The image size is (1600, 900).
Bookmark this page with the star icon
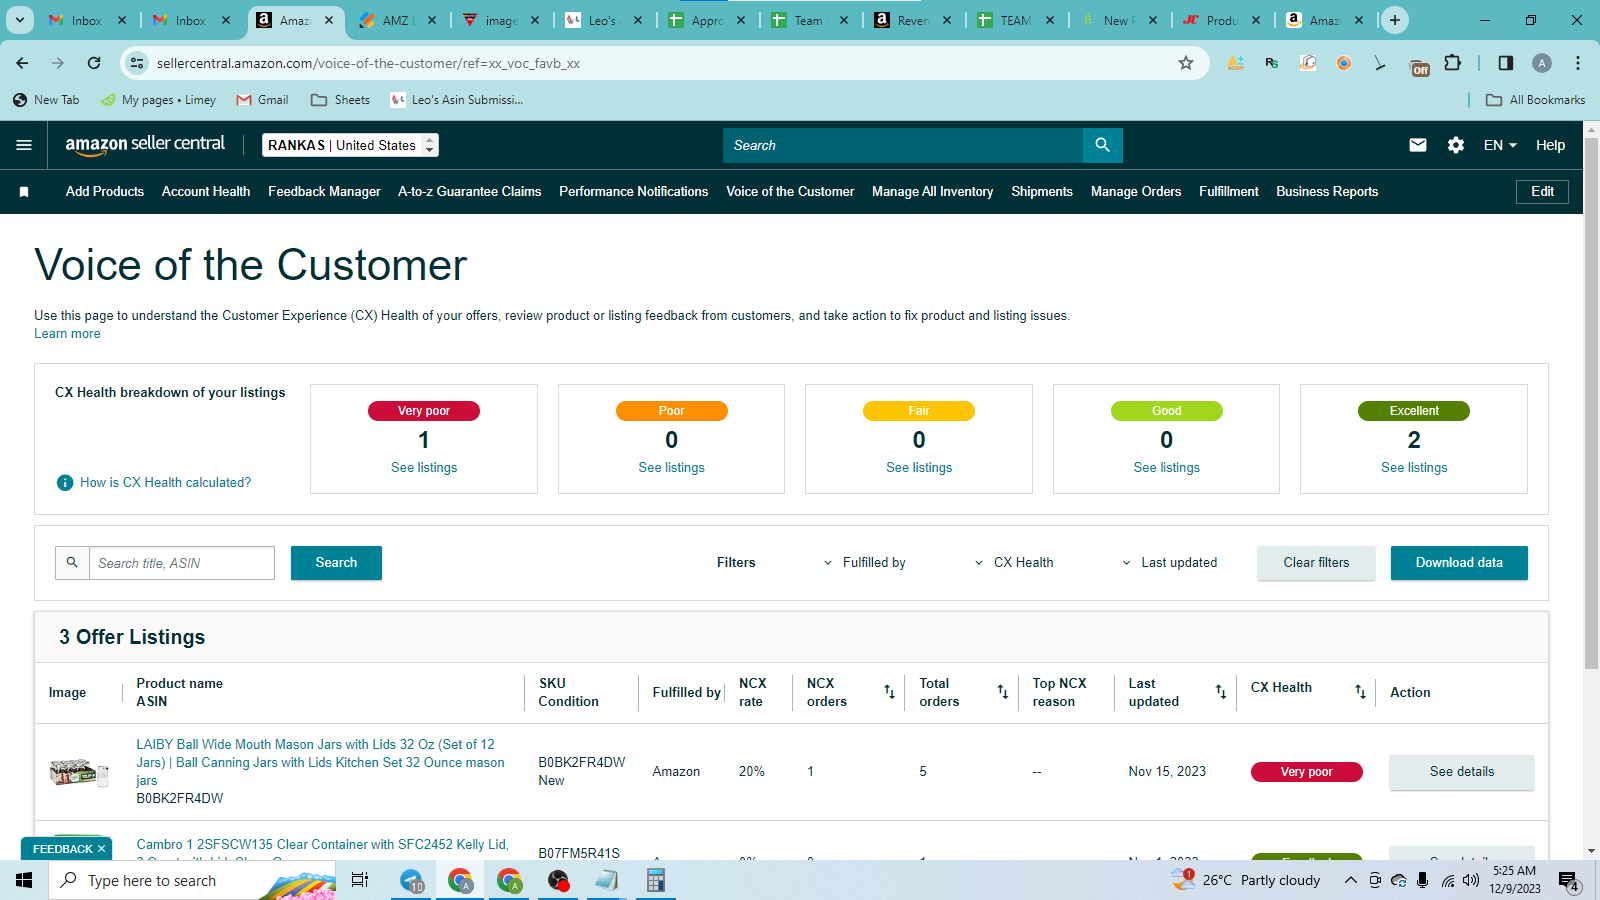[x=1186, y=63]
